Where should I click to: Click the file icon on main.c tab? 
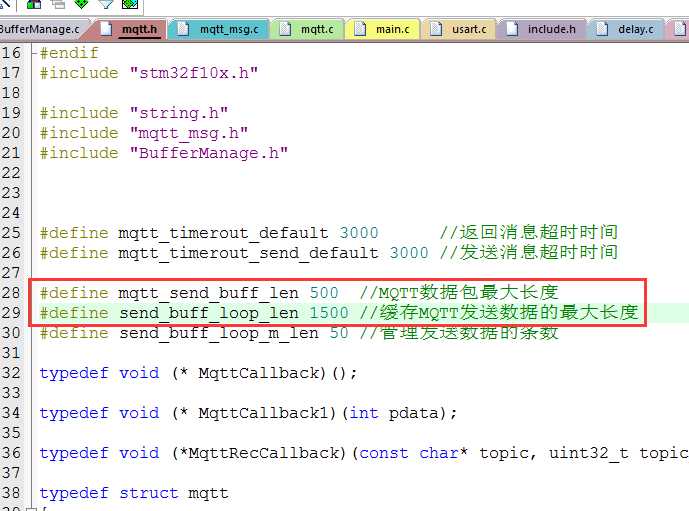click(x=360, y=29)
